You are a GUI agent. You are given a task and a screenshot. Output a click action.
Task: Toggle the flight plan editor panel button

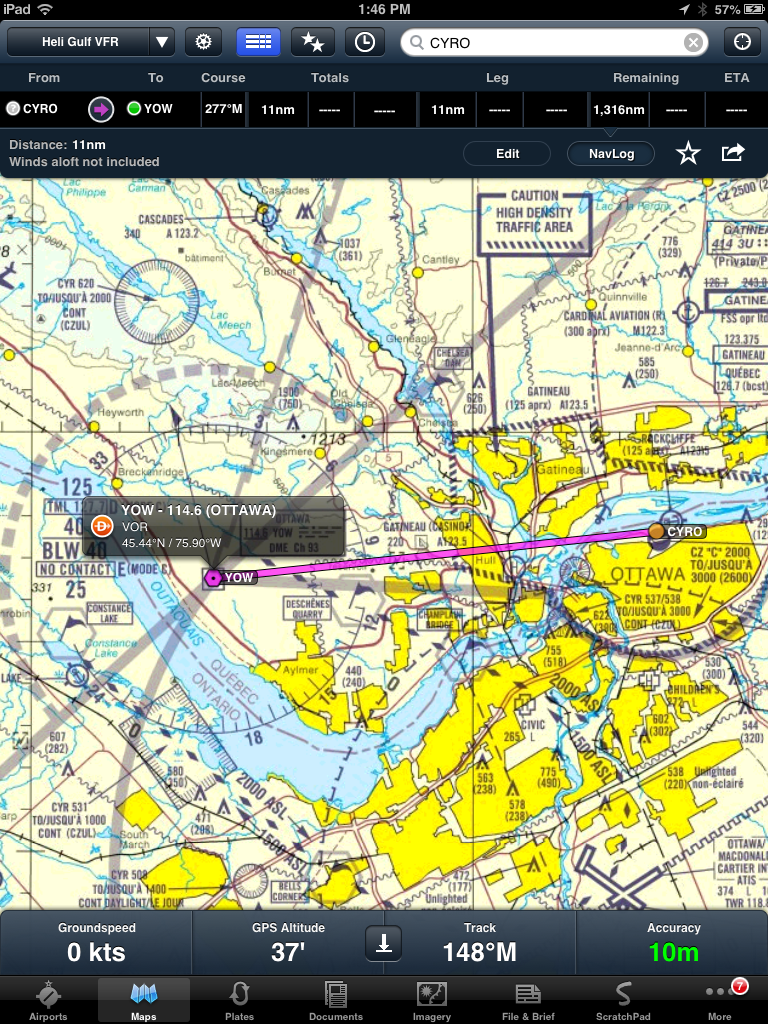tap(258, 42)
